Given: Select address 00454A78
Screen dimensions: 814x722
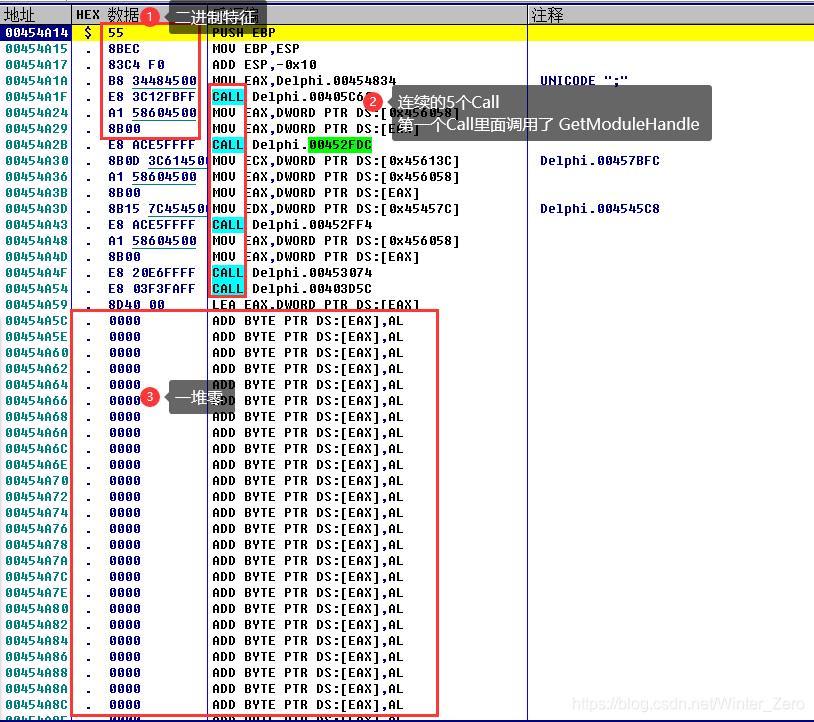Looking at the screenshot, I should pos(37,545).
